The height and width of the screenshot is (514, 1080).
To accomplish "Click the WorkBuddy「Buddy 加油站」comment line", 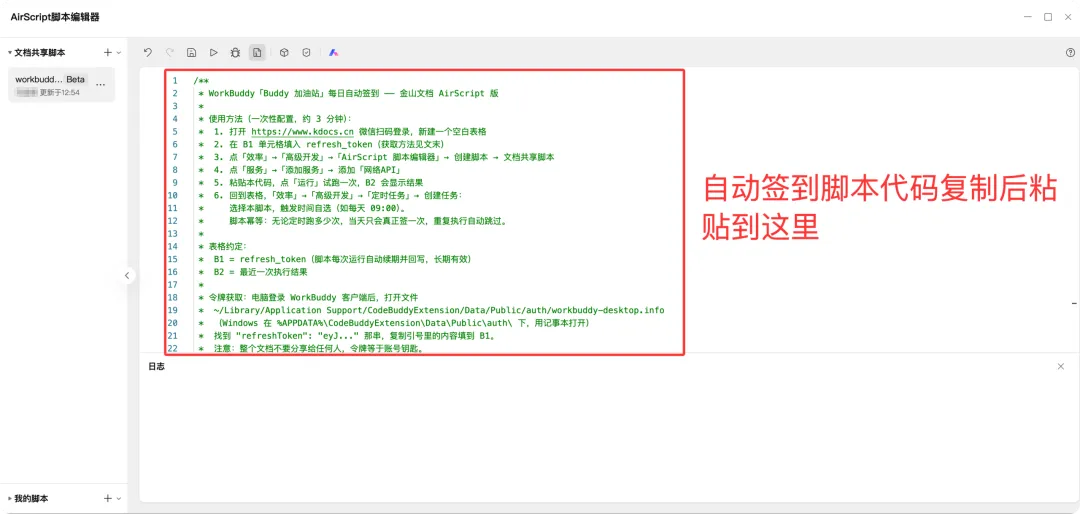I will pos(349,93).
